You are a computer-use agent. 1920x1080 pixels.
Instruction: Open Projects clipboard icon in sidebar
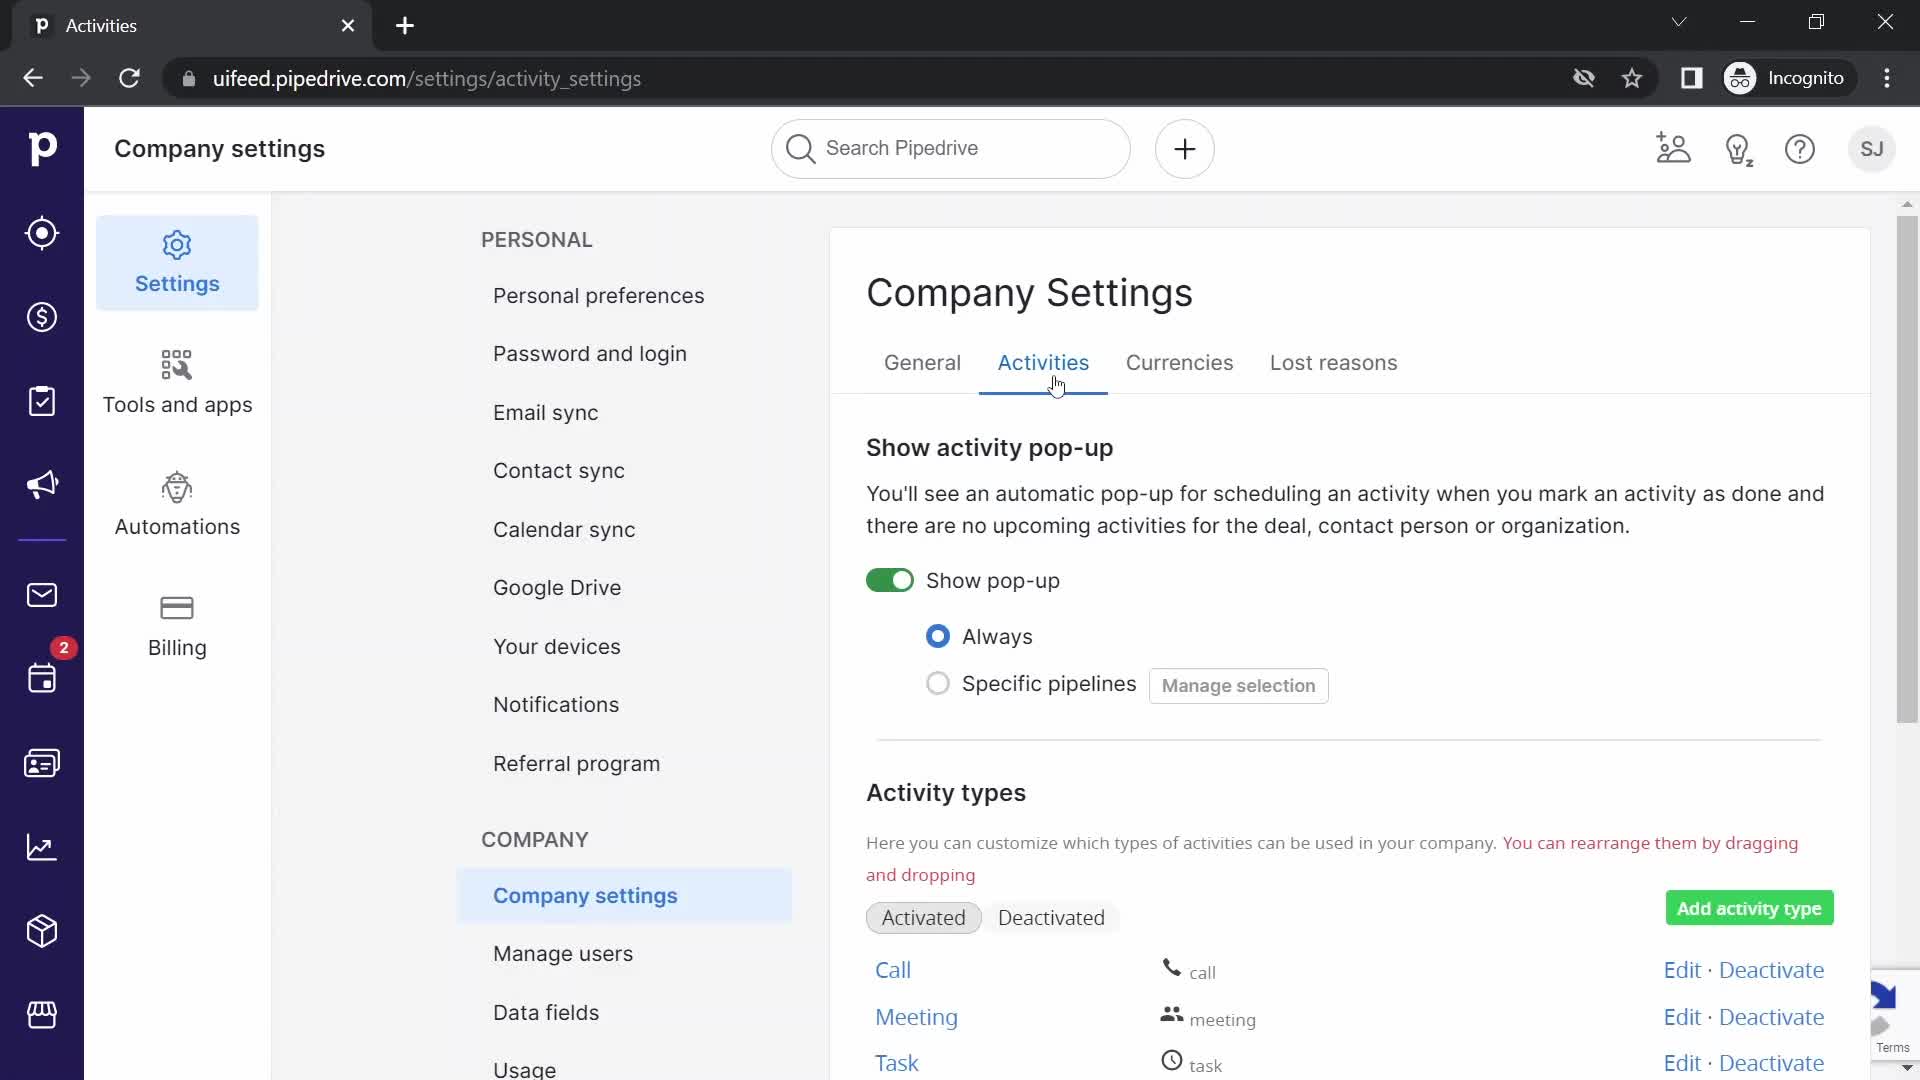point(42,401)
